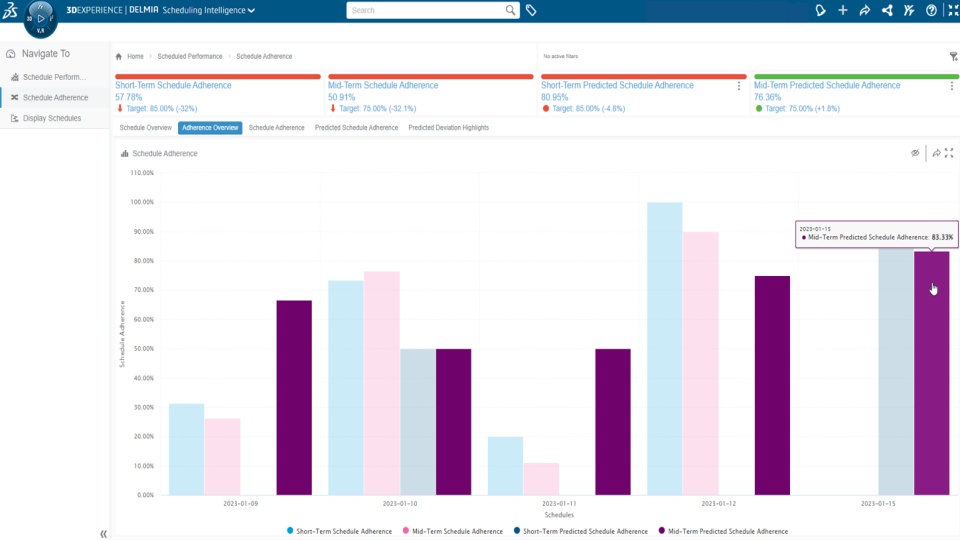960x540 pixels.
Task: Open the help question mark icon
Action: click(931, 10)
